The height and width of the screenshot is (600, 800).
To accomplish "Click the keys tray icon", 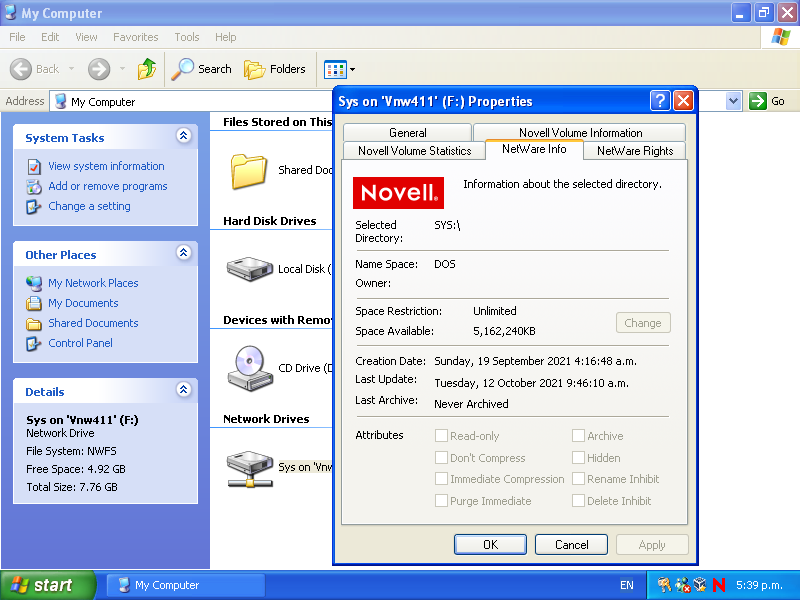I will click(664, 585).
